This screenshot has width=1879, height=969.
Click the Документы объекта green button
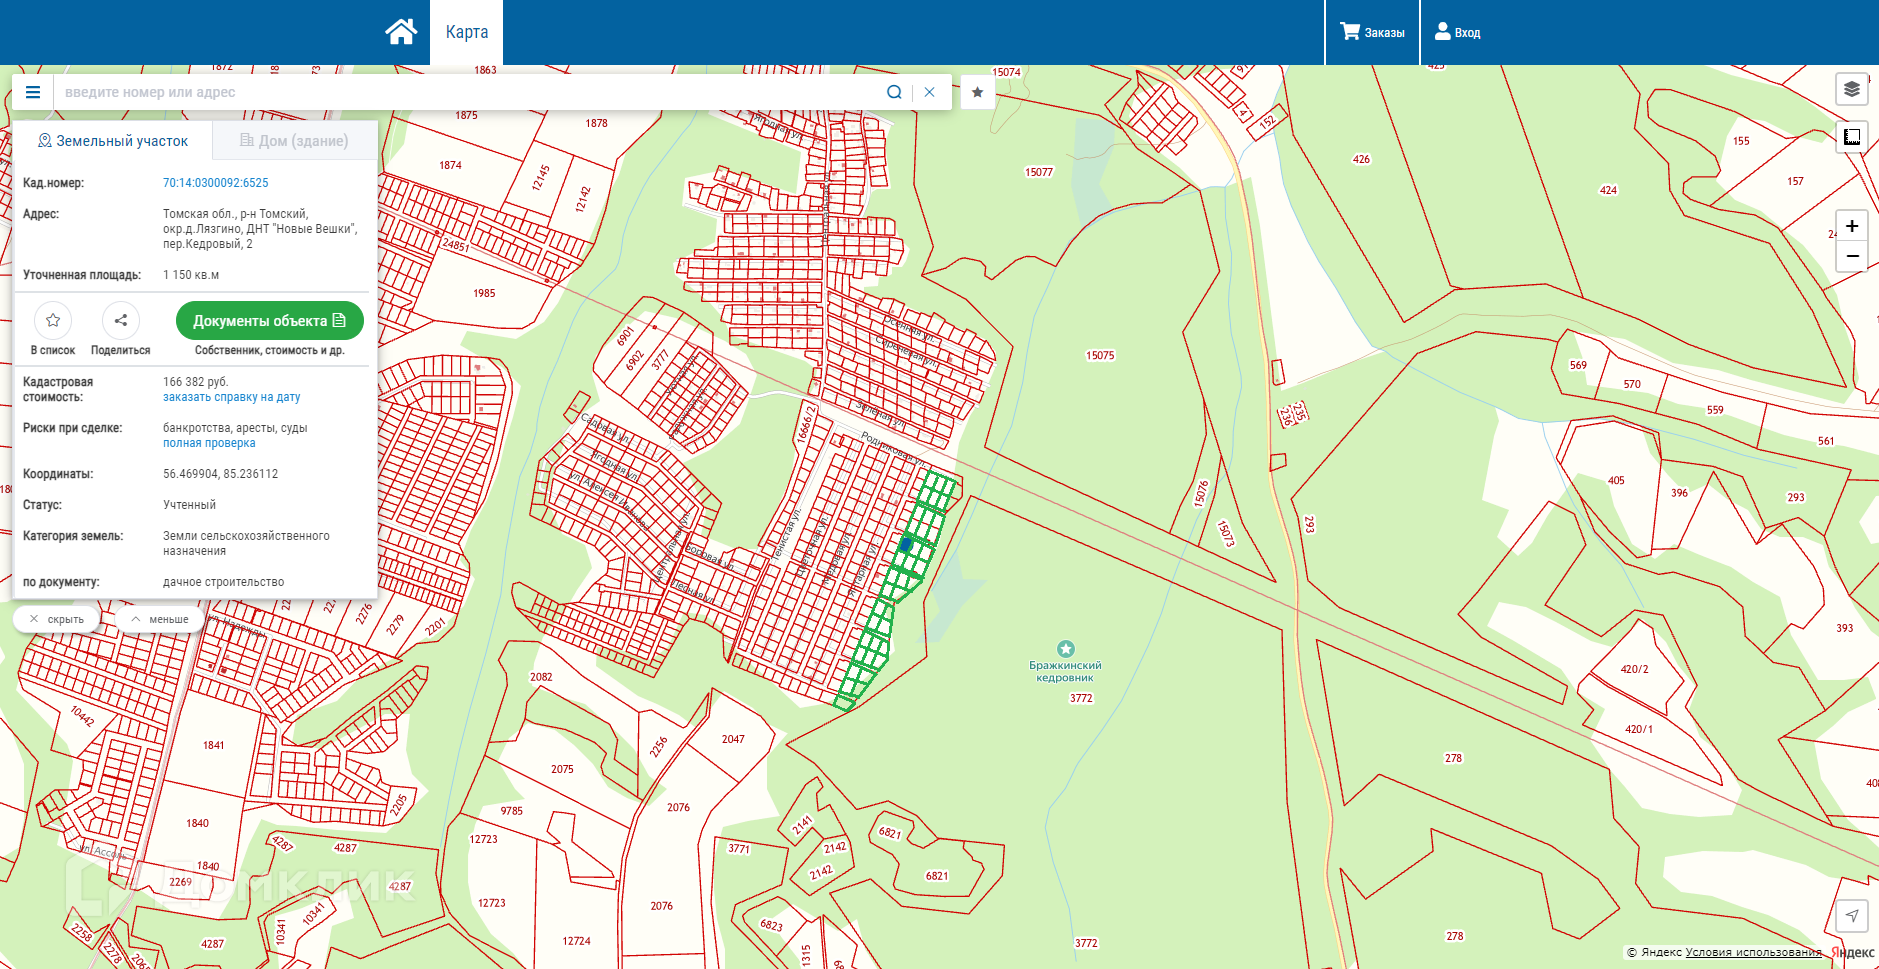click(269, 321)
